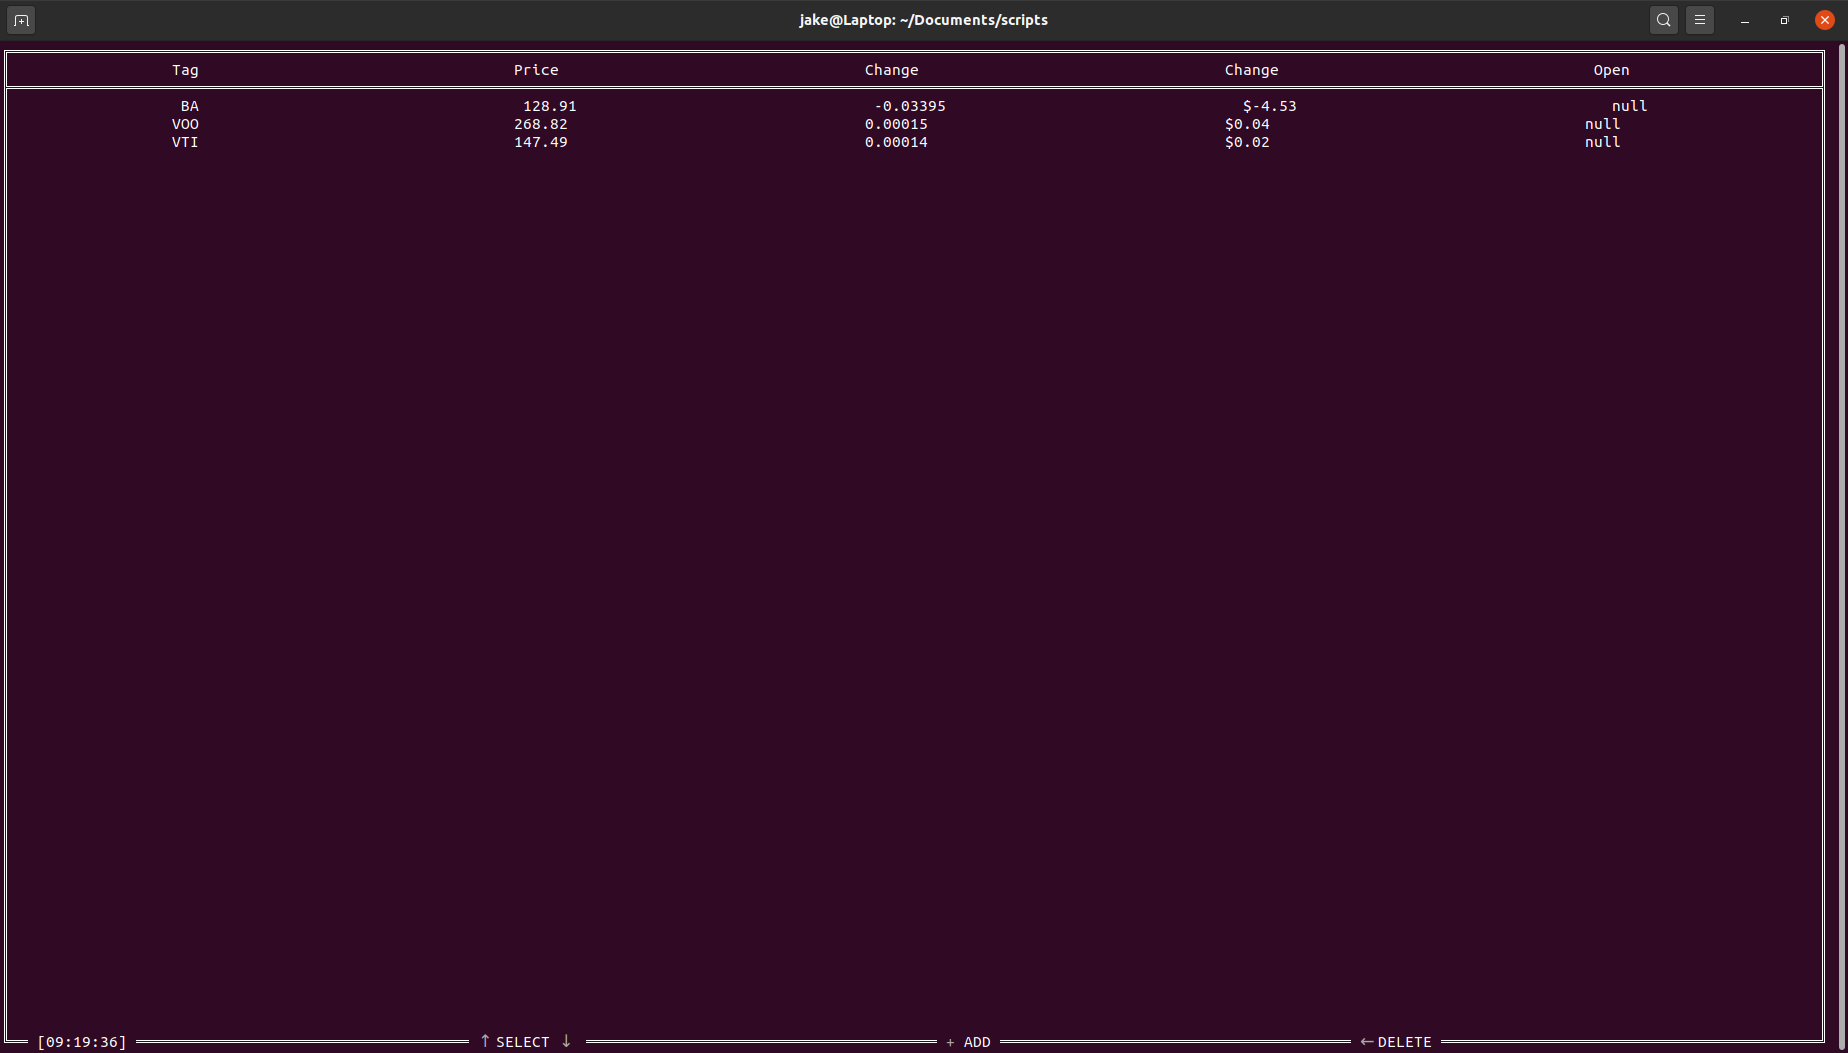Open the terminal hamburger menu
The width and height of the screenshot is (1848, 1053).
(1699, 20)
